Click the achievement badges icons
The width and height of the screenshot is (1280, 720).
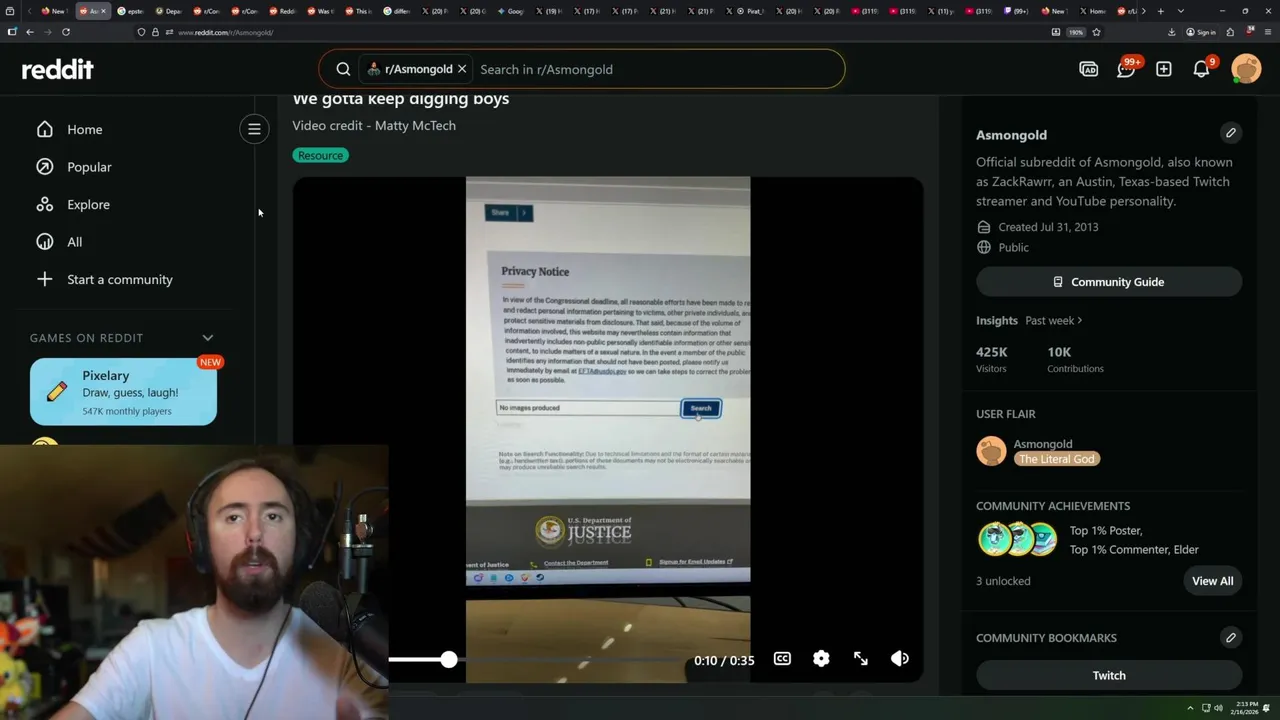[x=1018, y=539]
